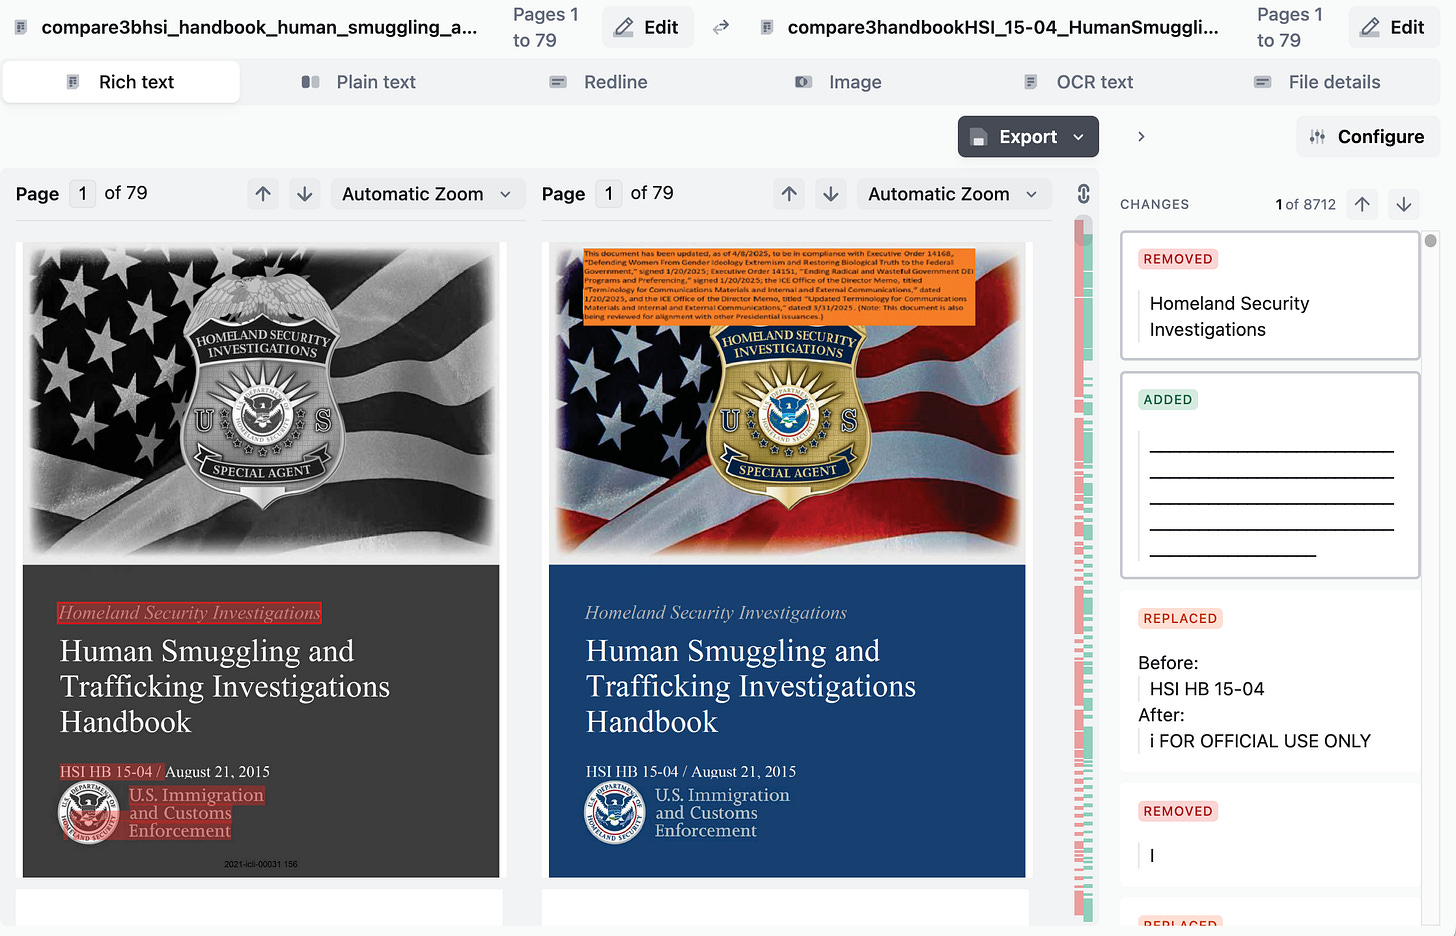Edit the left document
The width and height of the screenshot is (1456, 936).
point(647,27)
